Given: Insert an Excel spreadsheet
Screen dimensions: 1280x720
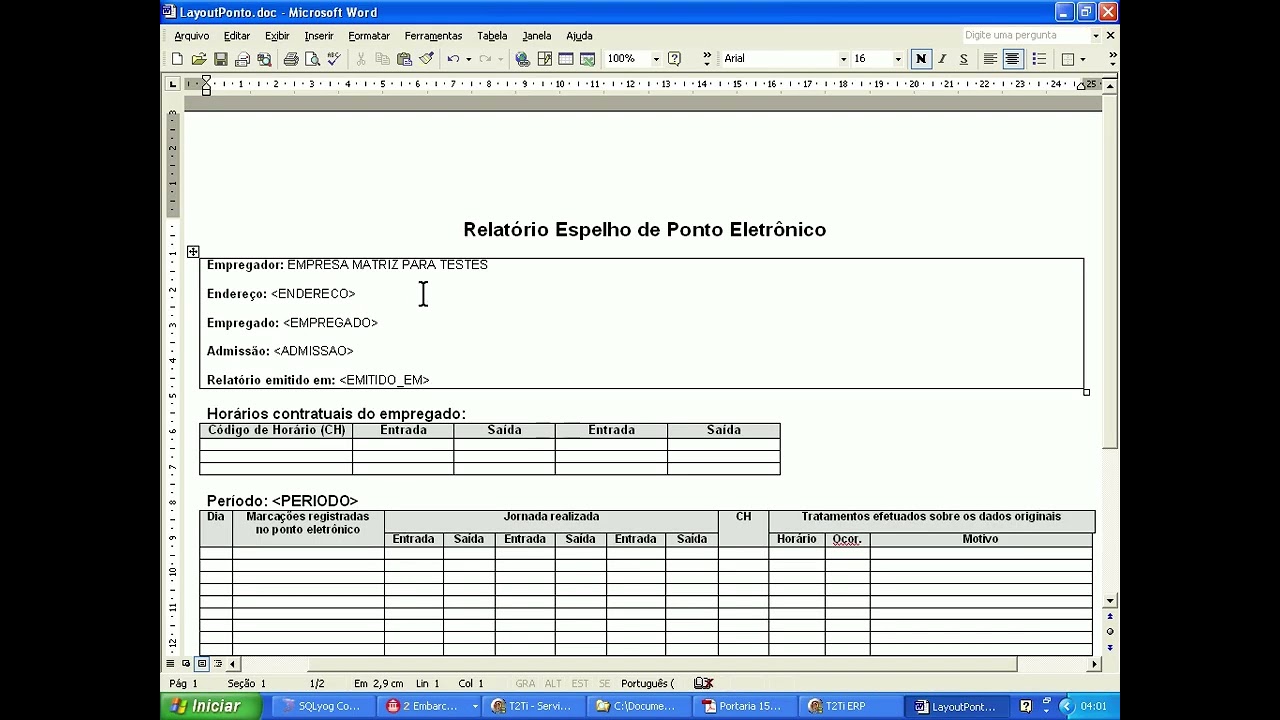Looking at the screenshot, I should pyautogui.click(x=587, y=59).
